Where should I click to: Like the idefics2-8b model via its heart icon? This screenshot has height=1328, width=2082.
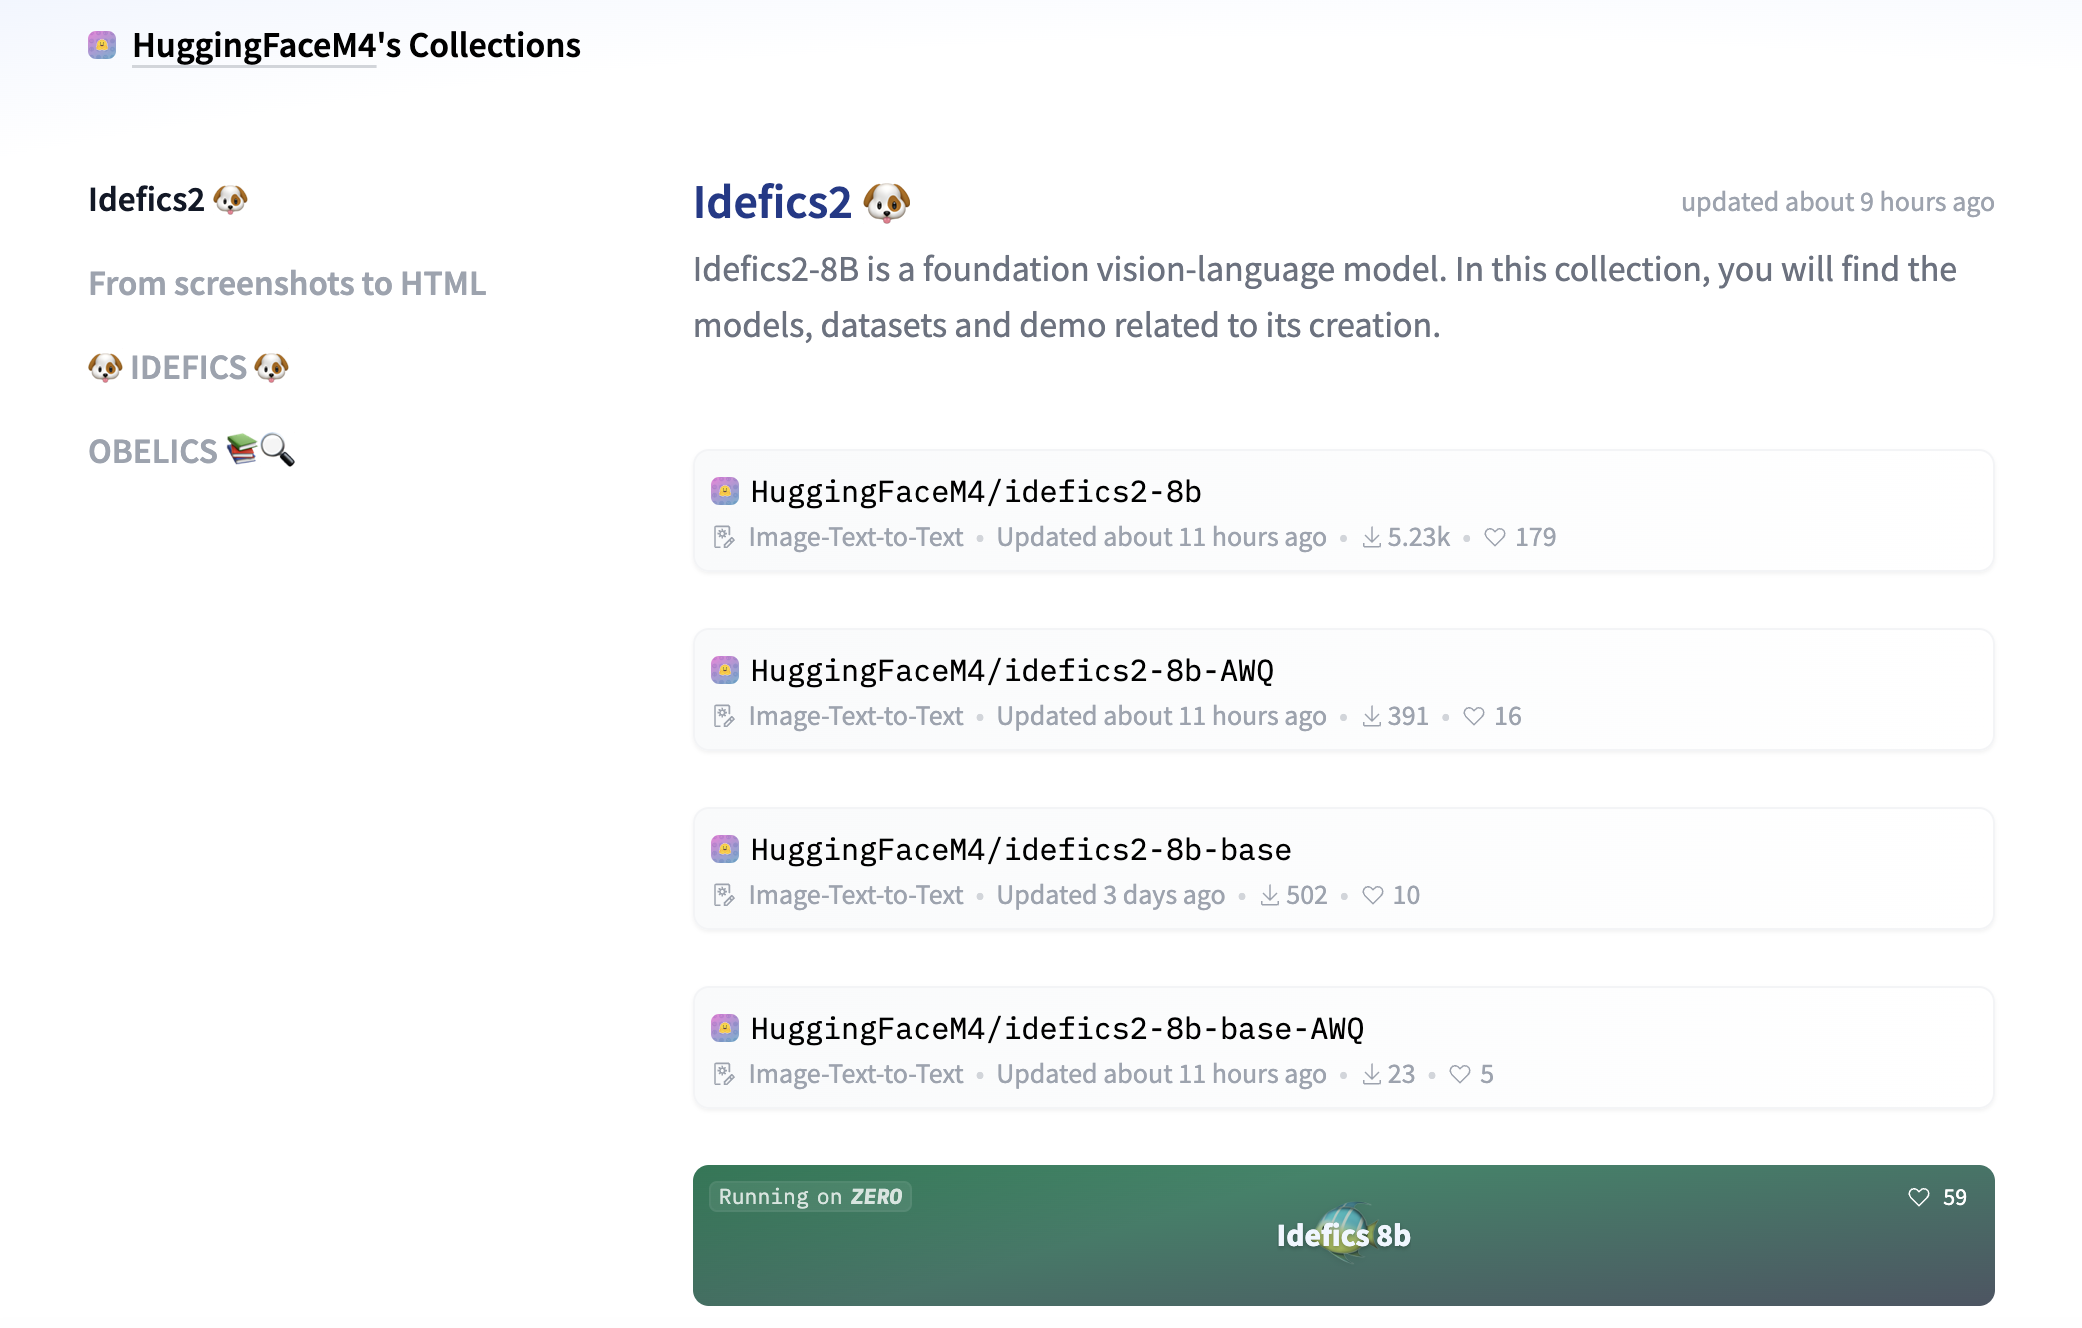[1494, 537]
